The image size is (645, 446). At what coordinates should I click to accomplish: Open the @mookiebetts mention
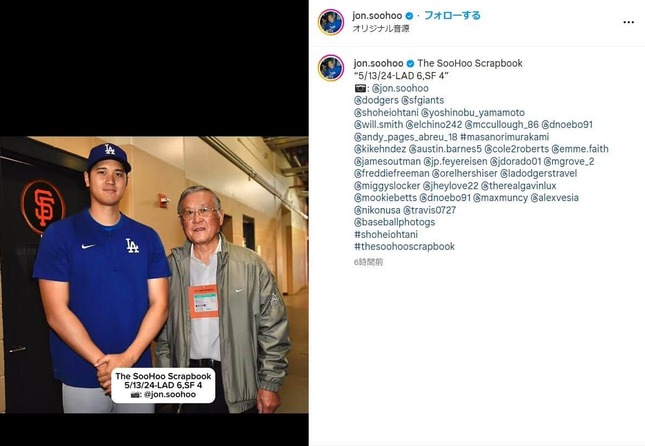pyautogui.click(x=385, y=198)
